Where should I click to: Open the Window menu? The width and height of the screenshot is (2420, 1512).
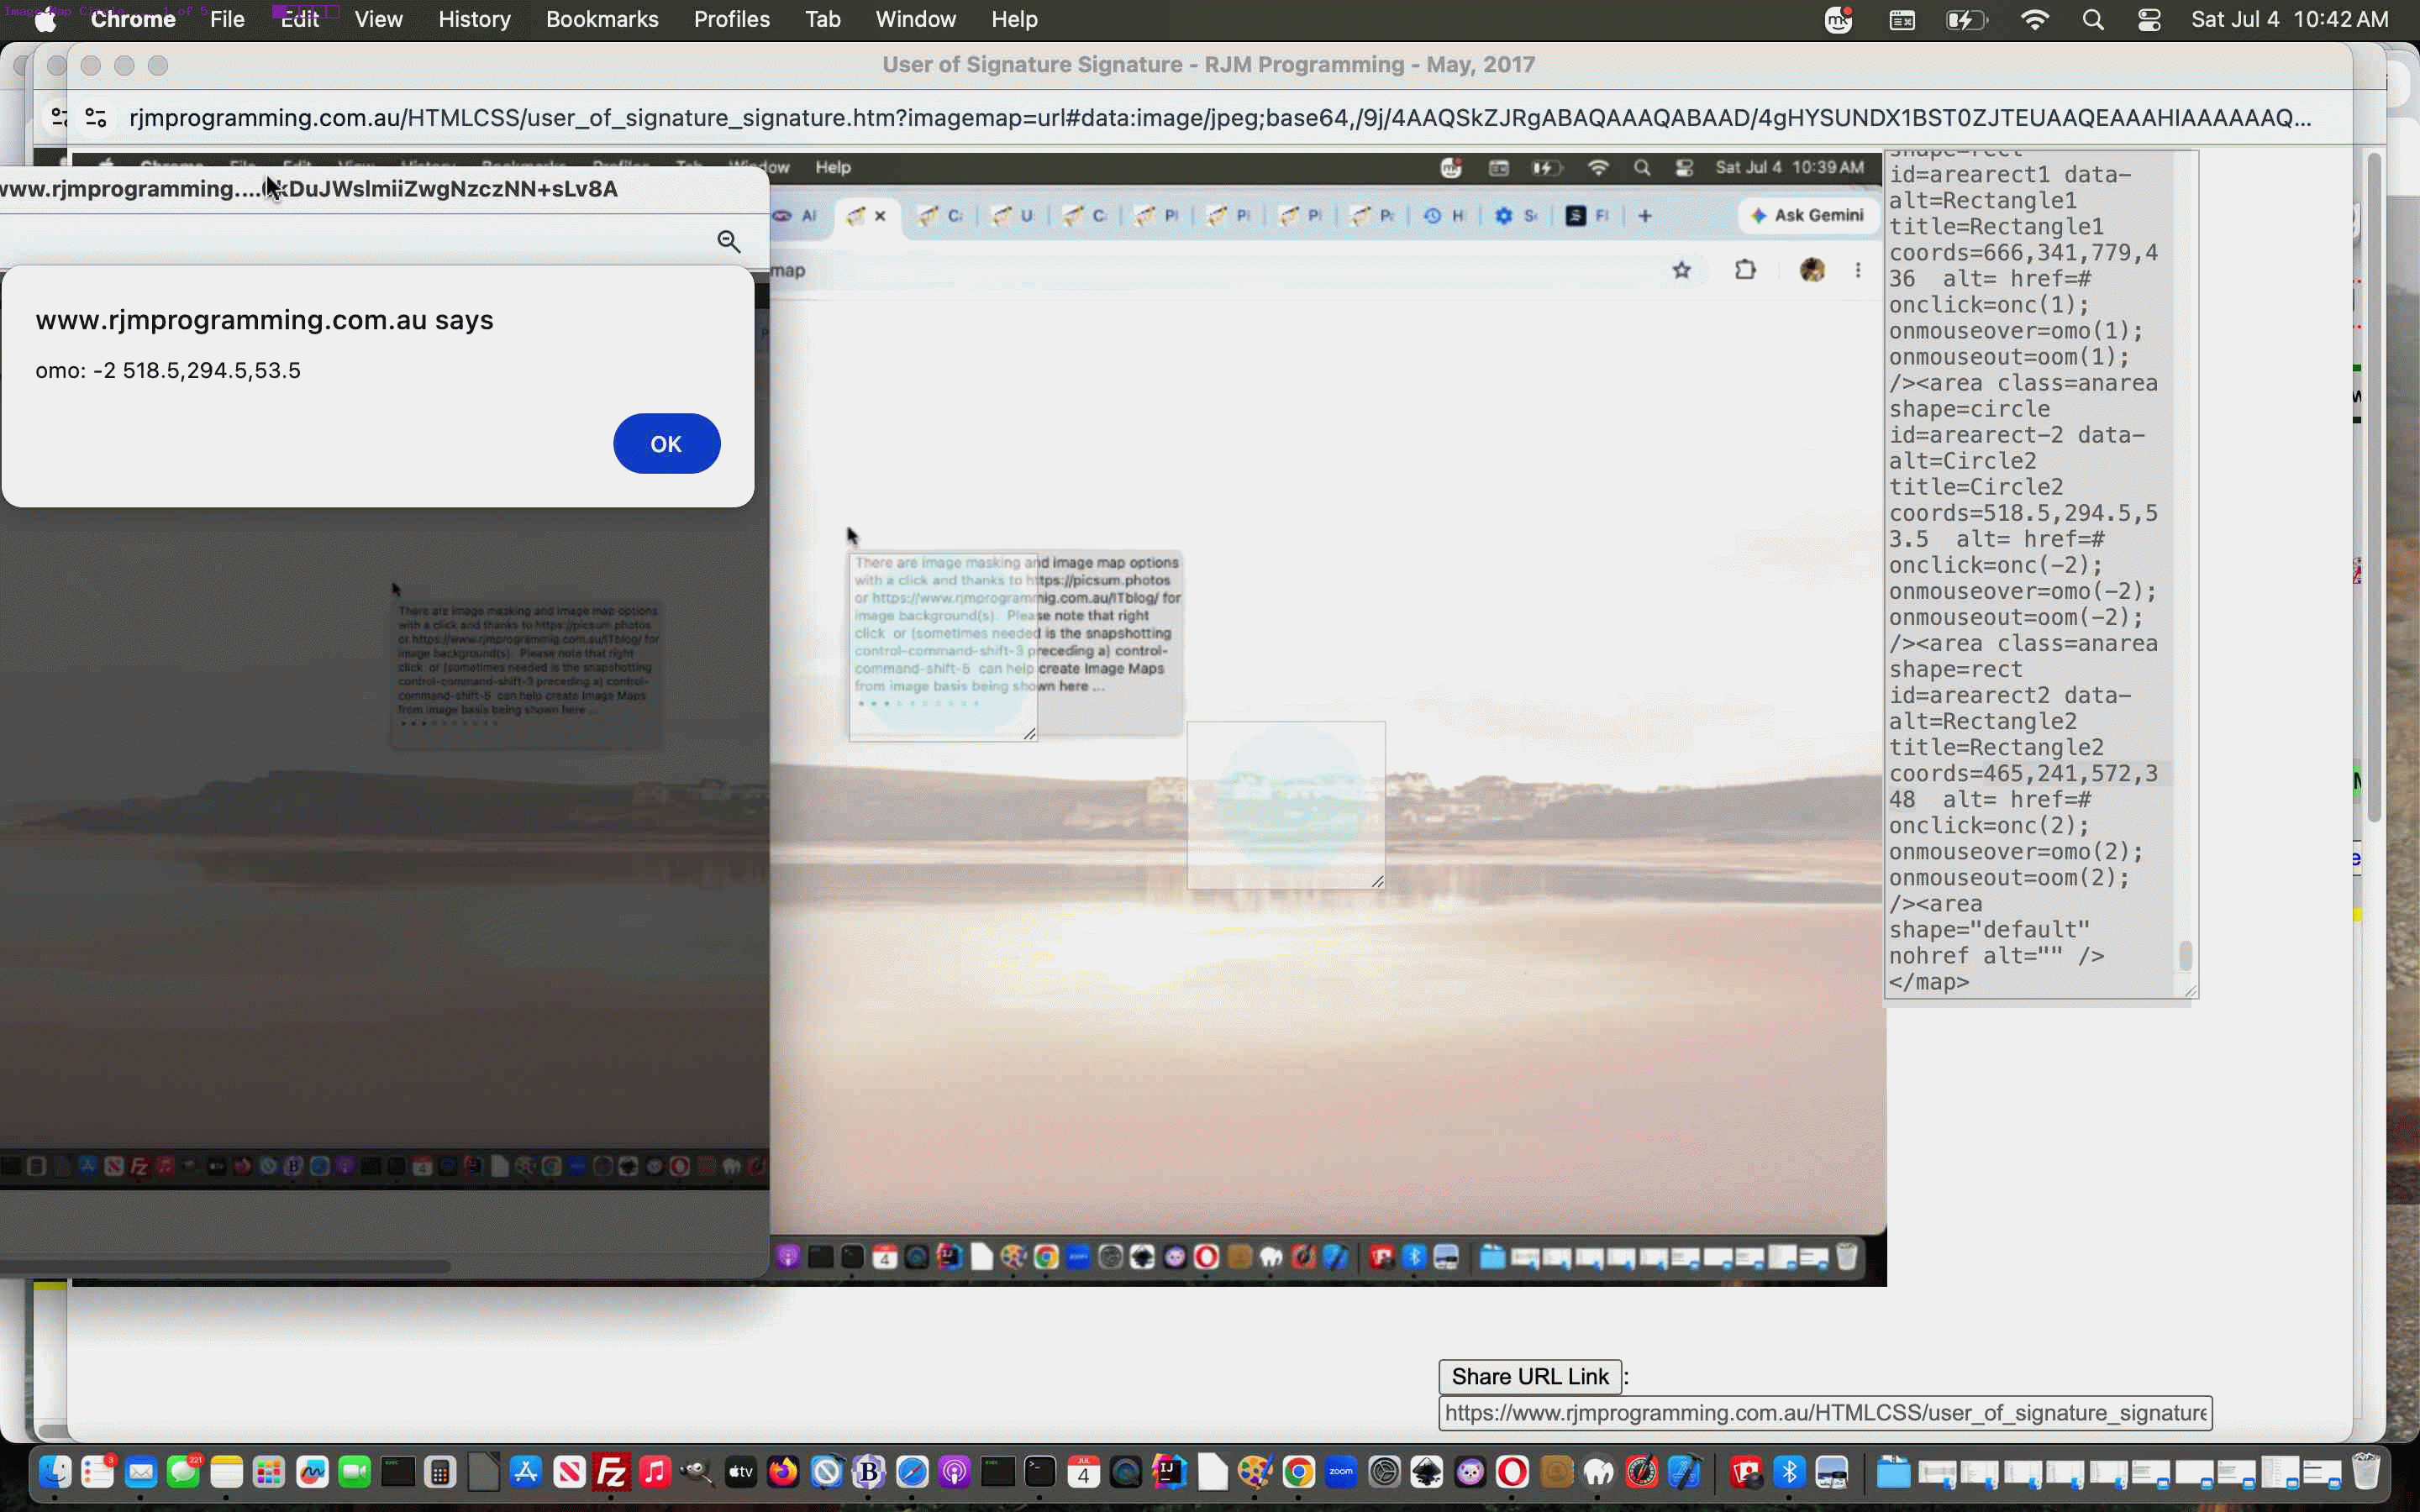[915, 19]
